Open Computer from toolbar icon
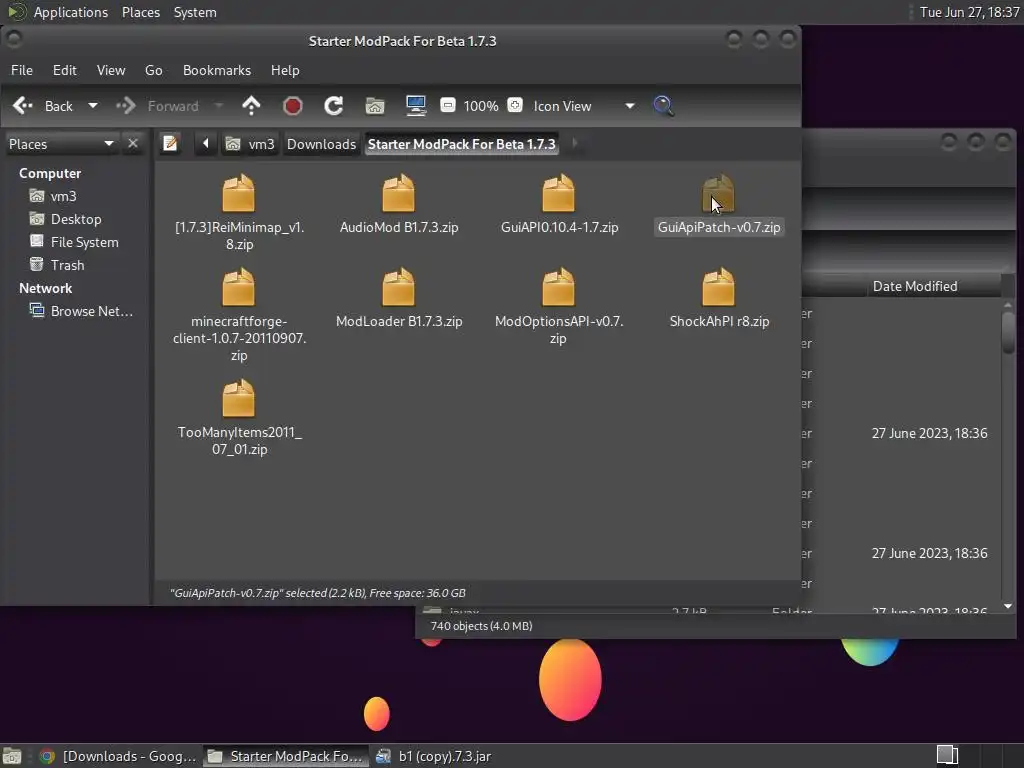Viewport: 1024px width, 768px height. tap(416, 106)
